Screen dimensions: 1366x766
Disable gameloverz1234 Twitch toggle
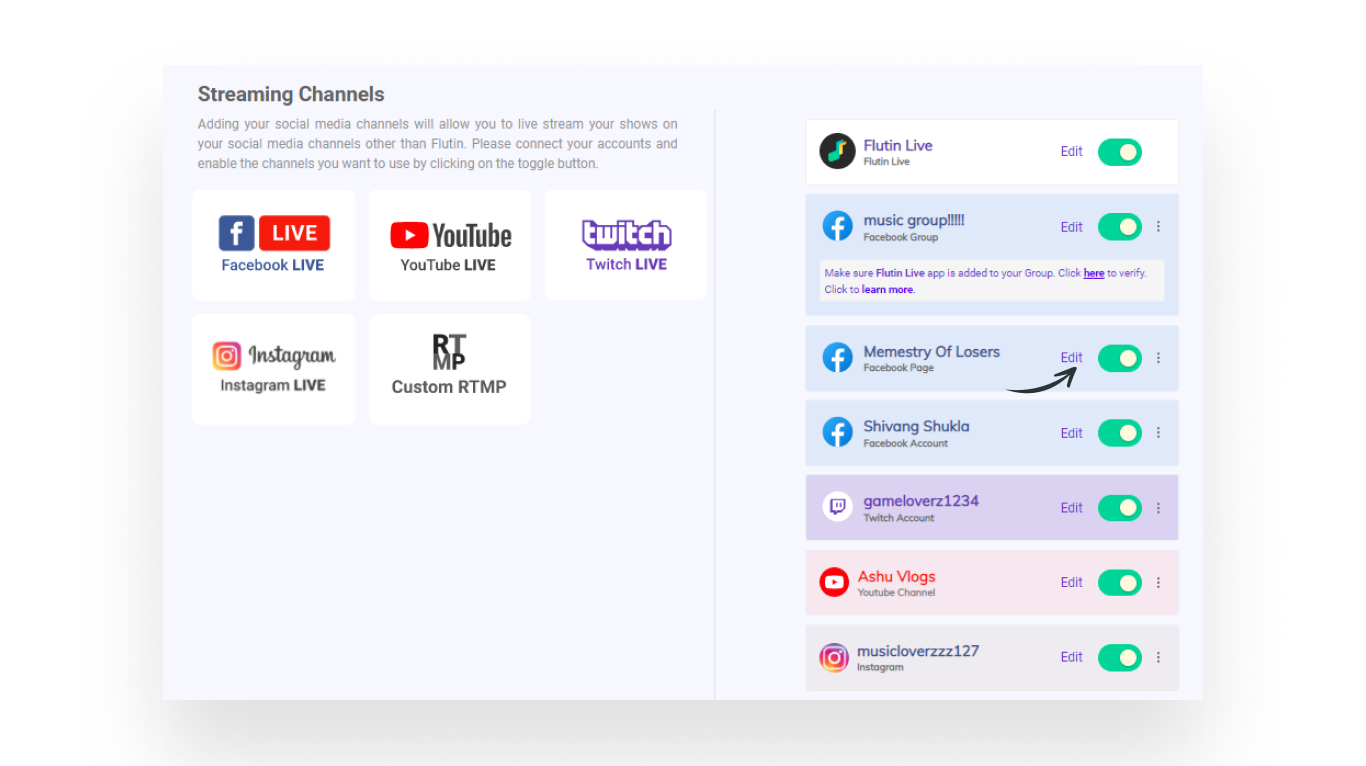click(x=1120, y=508)
